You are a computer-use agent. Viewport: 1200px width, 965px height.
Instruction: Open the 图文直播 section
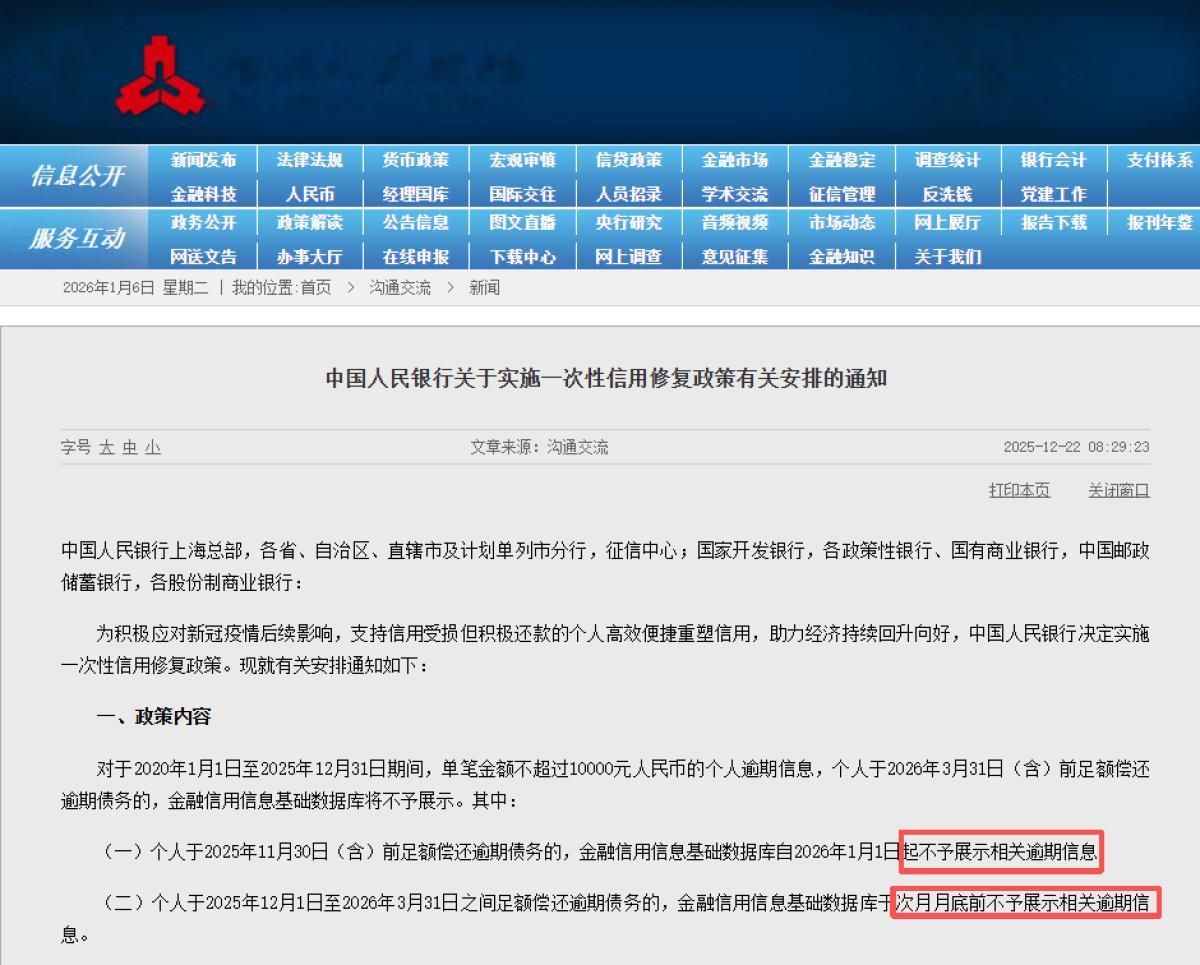522,222
